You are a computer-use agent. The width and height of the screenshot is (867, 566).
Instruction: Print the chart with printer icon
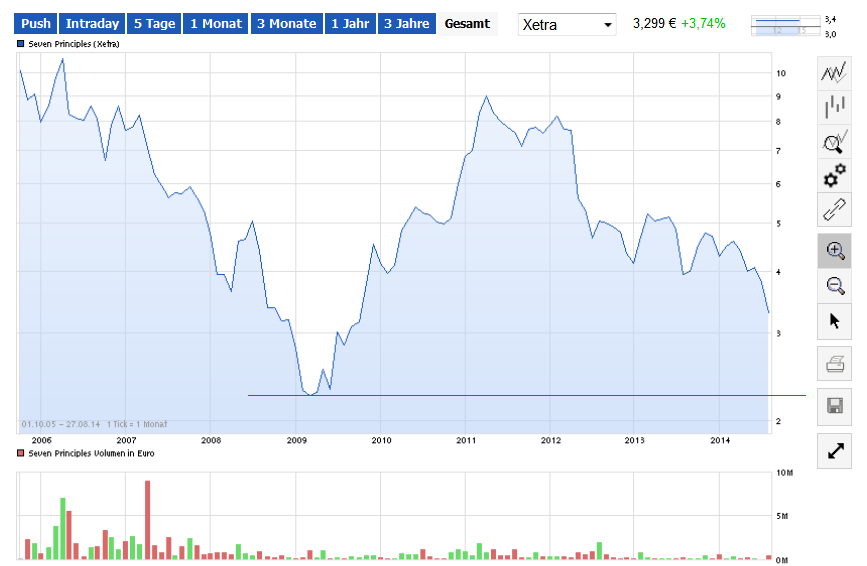[835, 364]
